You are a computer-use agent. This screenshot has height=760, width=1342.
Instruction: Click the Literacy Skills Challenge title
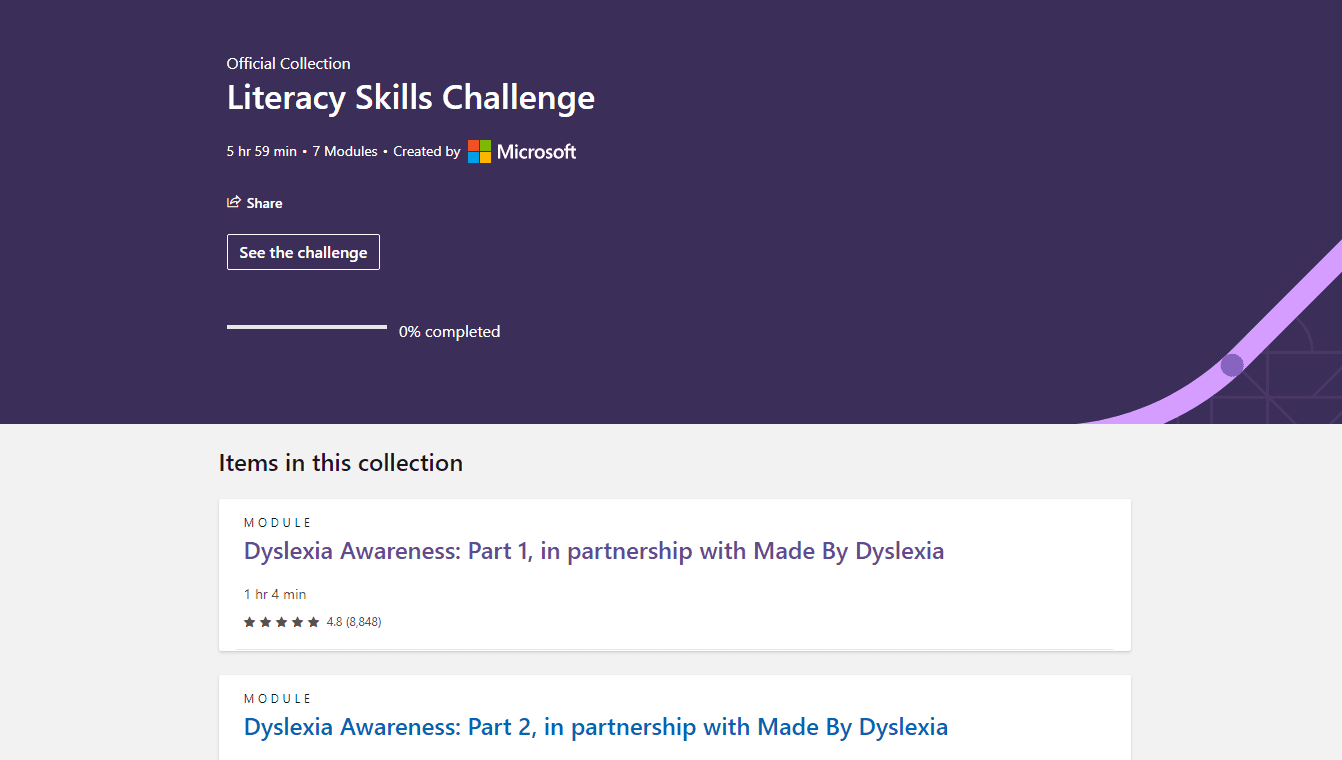411,98
